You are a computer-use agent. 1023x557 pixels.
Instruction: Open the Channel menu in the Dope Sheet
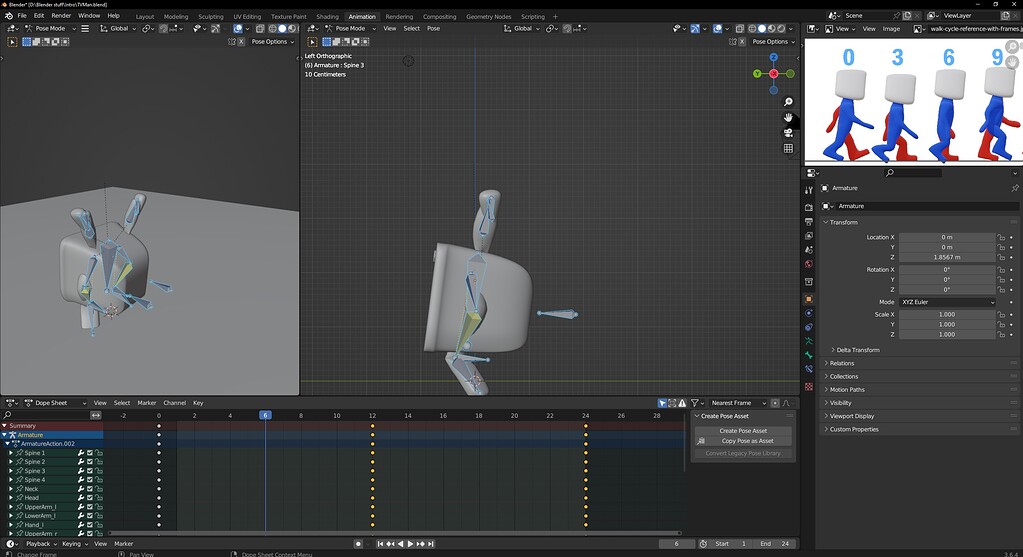pos(174,403)
